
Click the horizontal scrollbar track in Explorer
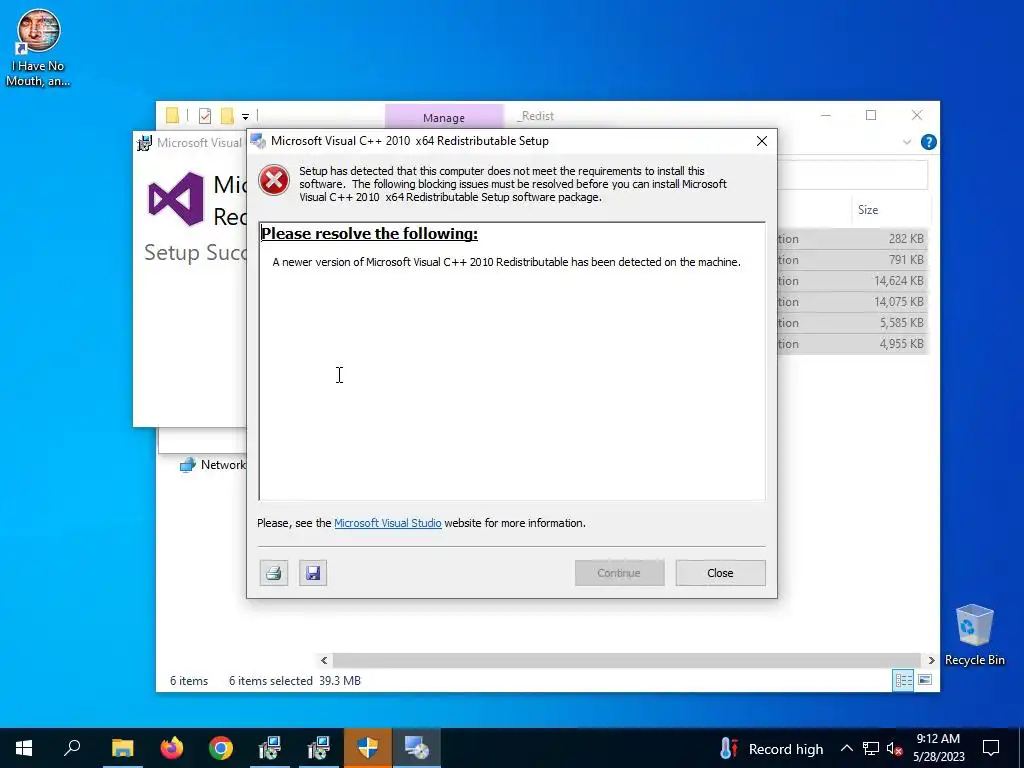(x=627, y=660)
